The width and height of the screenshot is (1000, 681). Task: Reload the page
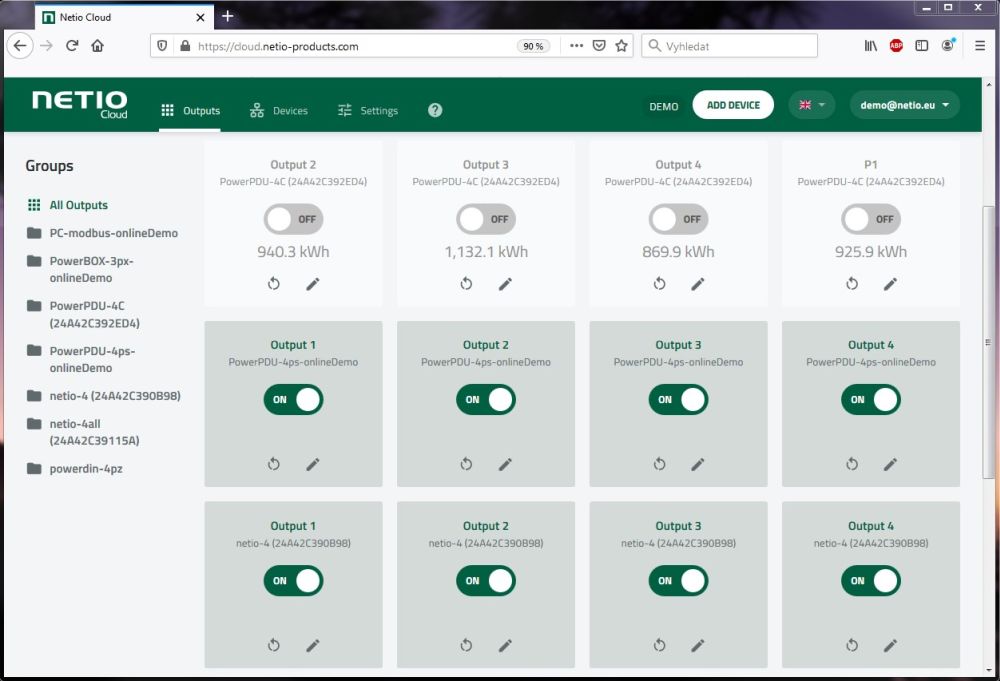click(72, 46)
